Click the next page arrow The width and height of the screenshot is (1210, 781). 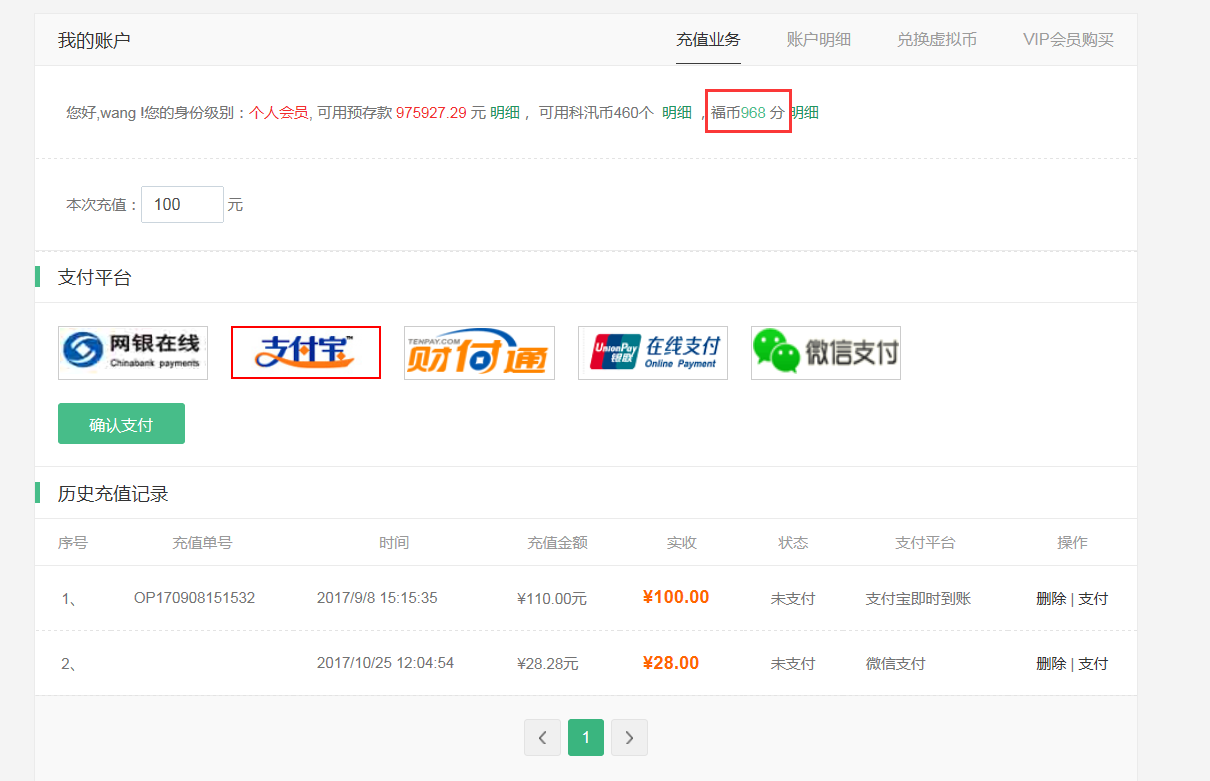629,737
